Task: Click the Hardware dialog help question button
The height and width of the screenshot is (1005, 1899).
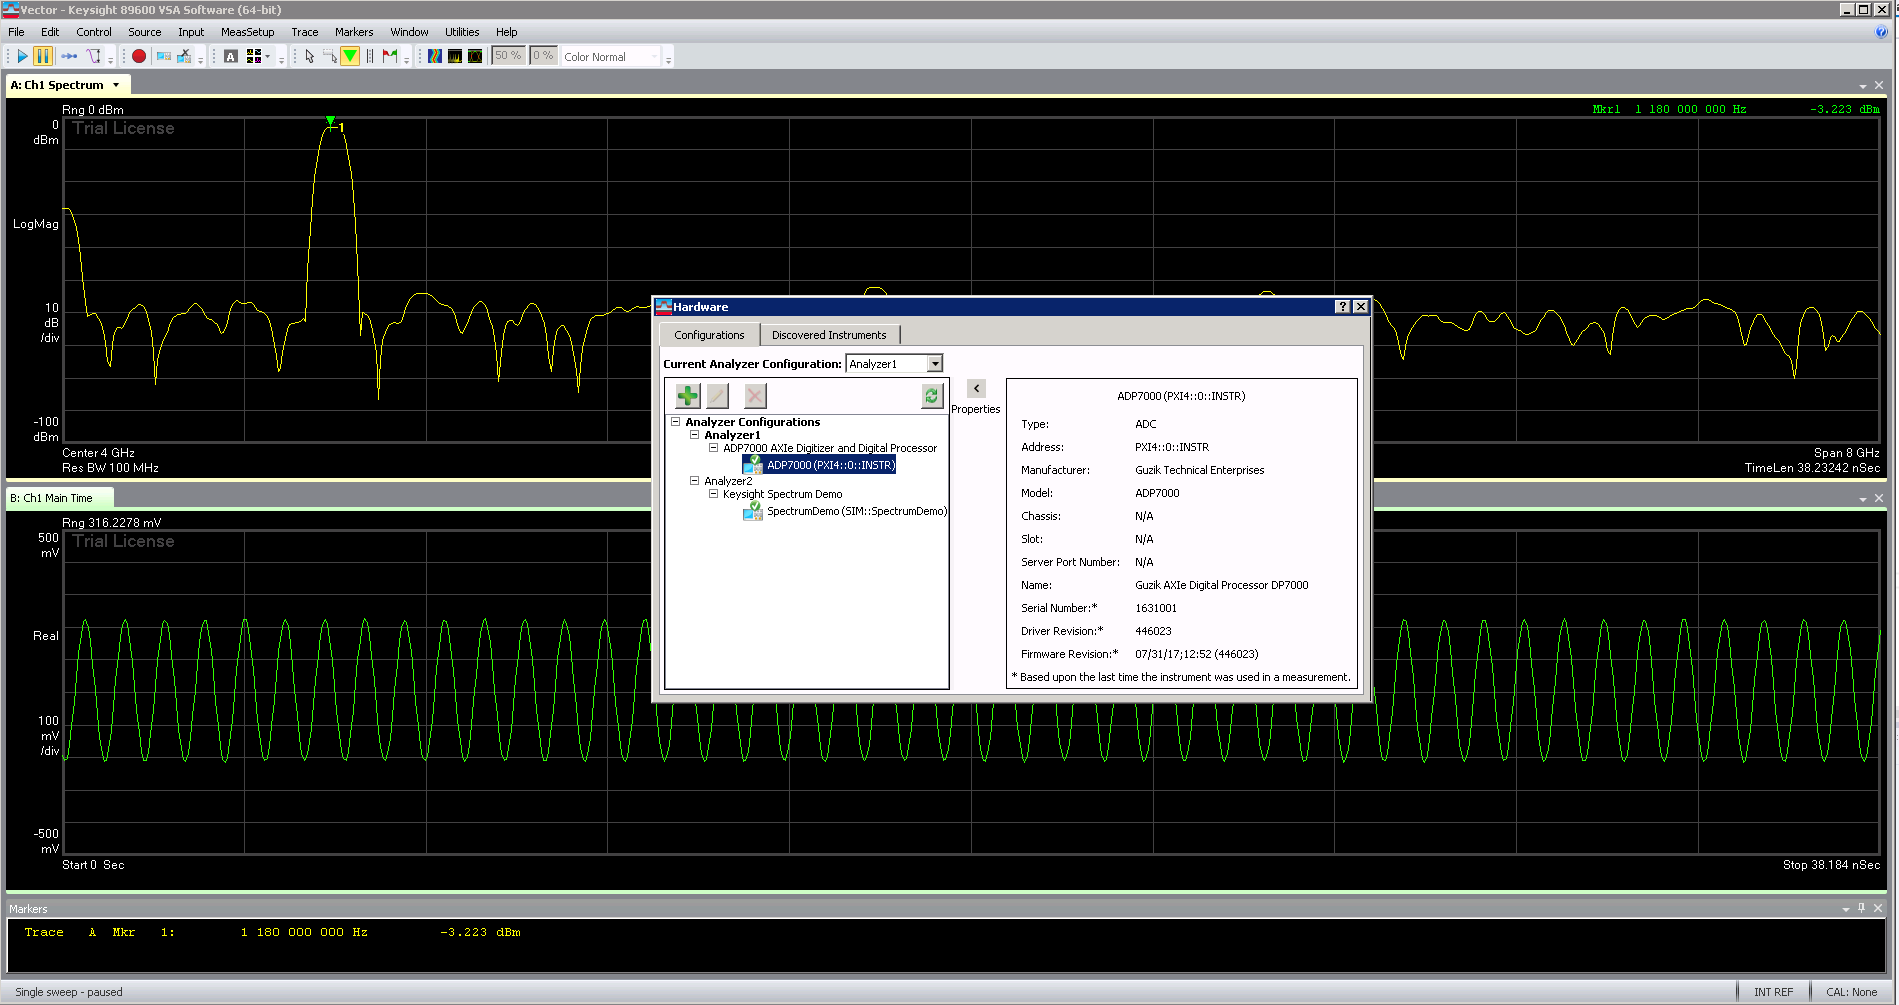Action: [x=1342, y=307]
